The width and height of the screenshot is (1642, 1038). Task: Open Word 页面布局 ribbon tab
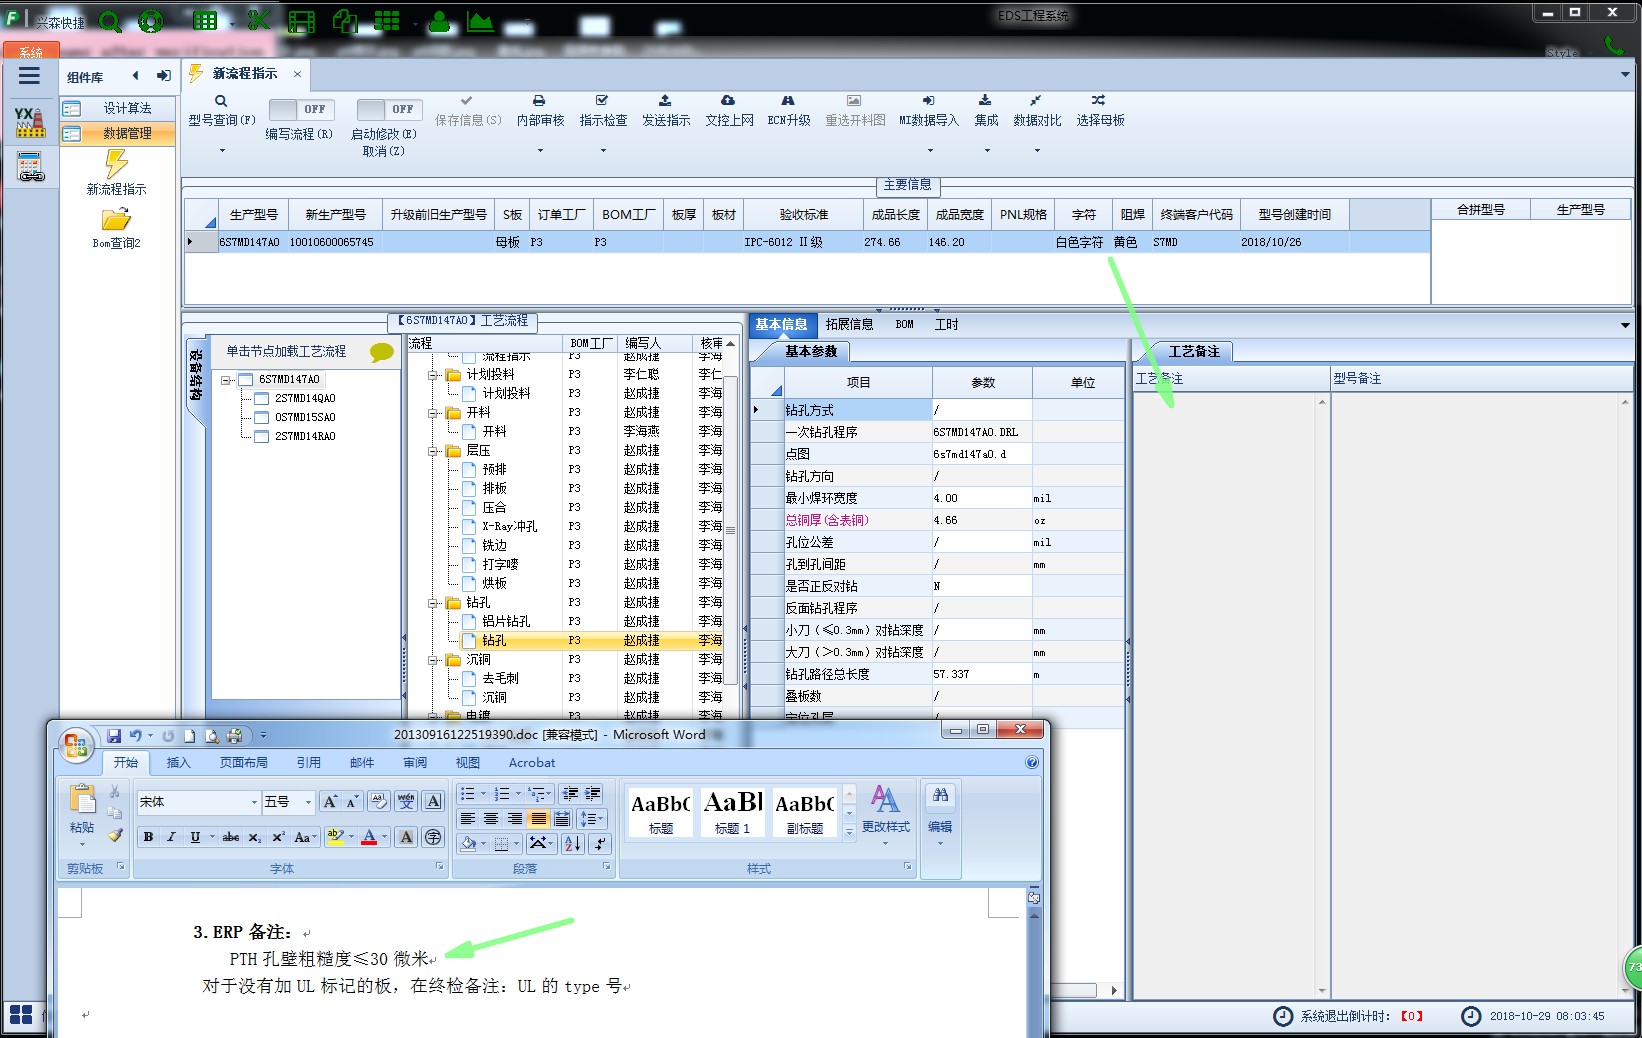[244, 762]
